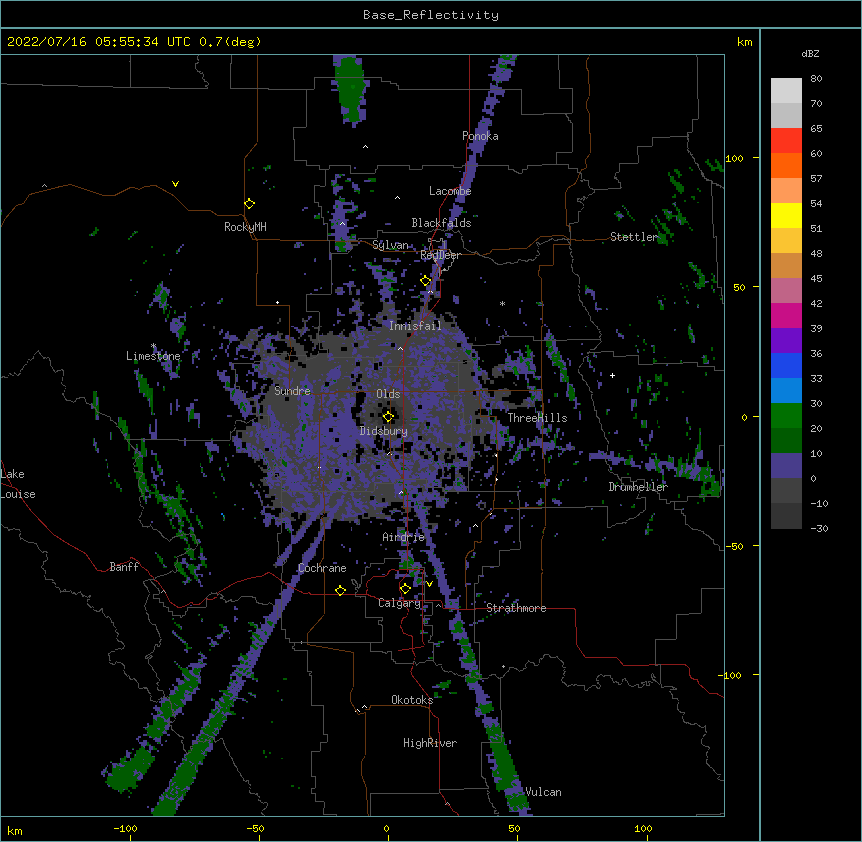862x842 pixels.
Task: Select the magenta 42-39 dBZ legend swatch
Action: (x=786, y=315)
